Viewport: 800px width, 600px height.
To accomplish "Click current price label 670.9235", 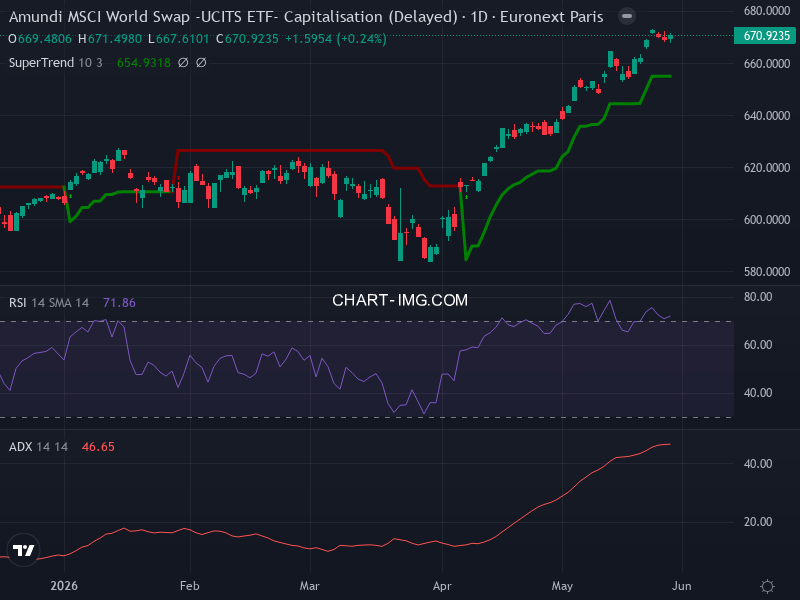I will pos(766,36).
